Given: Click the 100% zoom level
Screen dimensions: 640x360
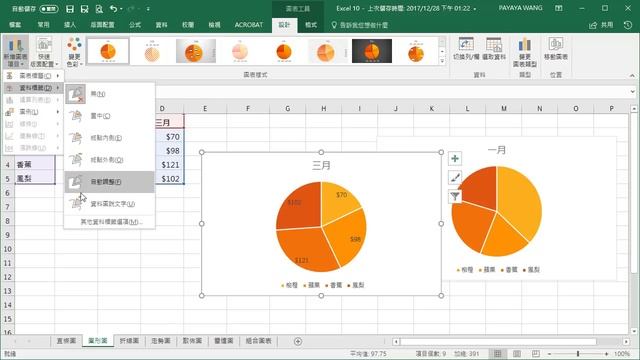Looking at the screenshot, I should click(622, 354).
